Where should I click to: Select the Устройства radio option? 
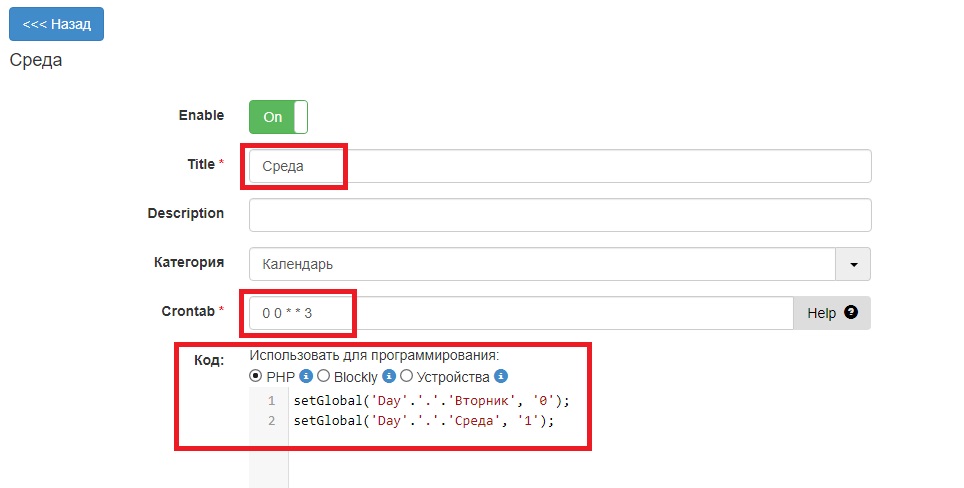(407, 377)
